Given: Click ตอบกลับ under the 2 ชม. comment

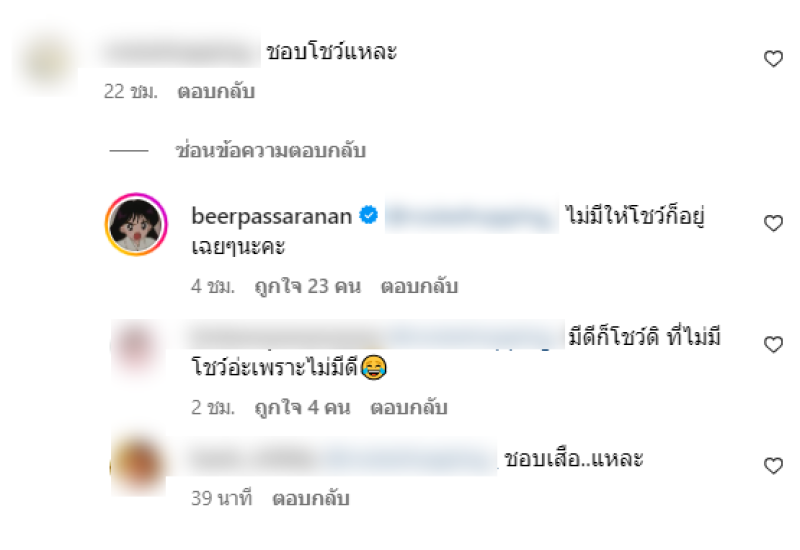Looking at the screenshot, I should [x=409, y=408].
